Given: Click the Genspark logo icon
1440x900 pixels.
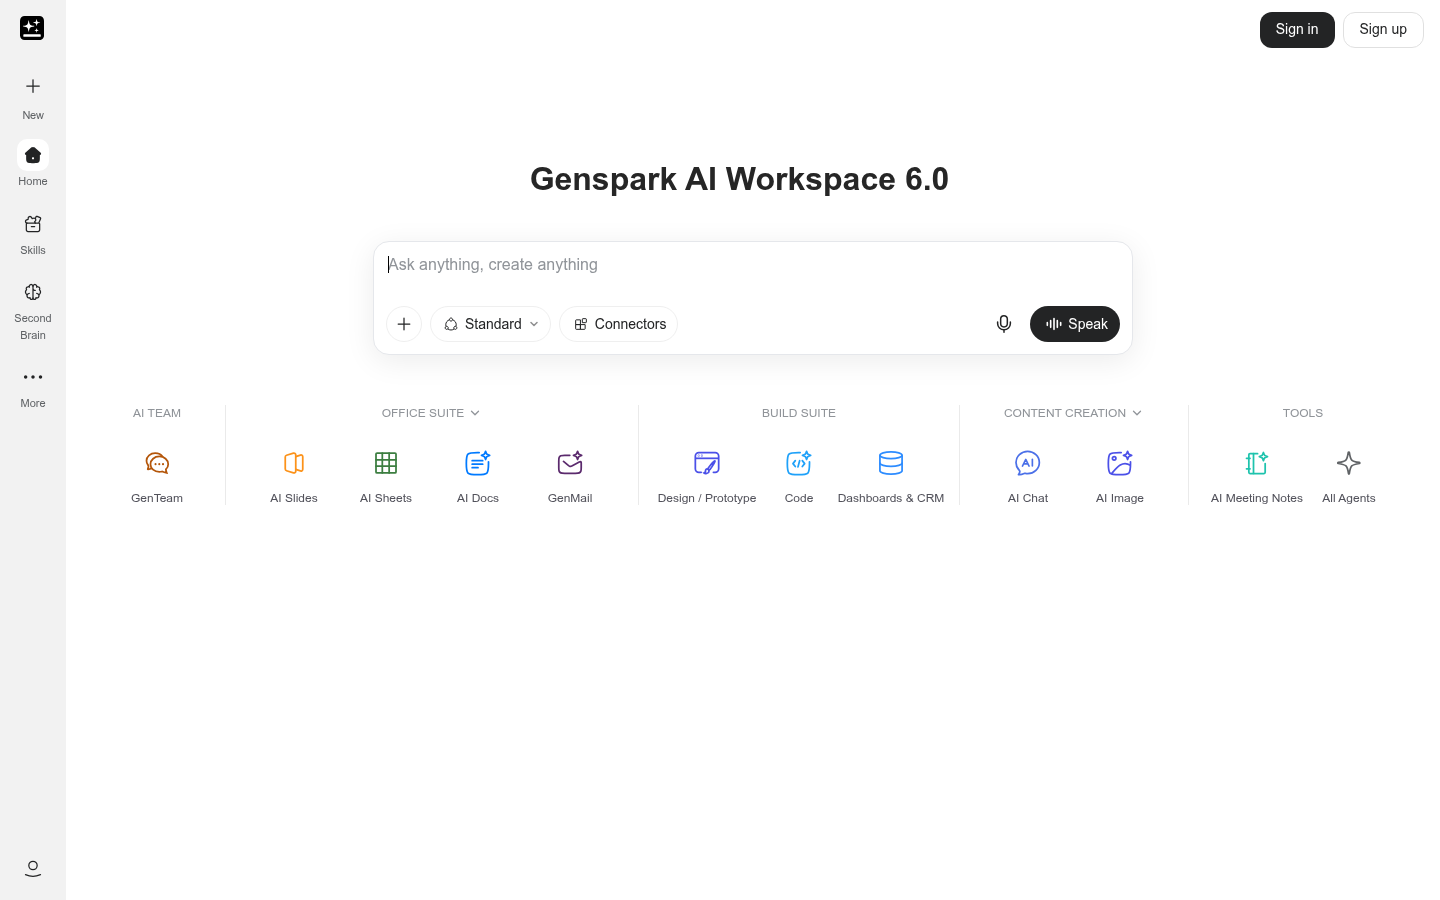Looking at the screenshot, I should pyautogui.click(x=32, y=28).
